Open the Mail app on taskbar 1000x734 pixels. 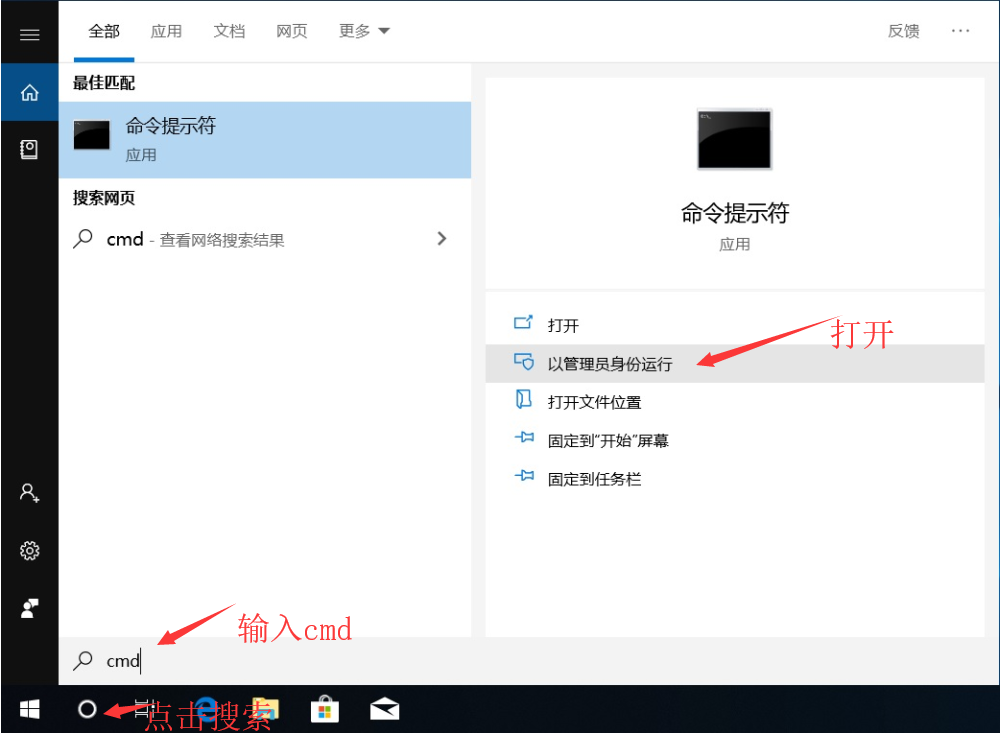point(385,709)
